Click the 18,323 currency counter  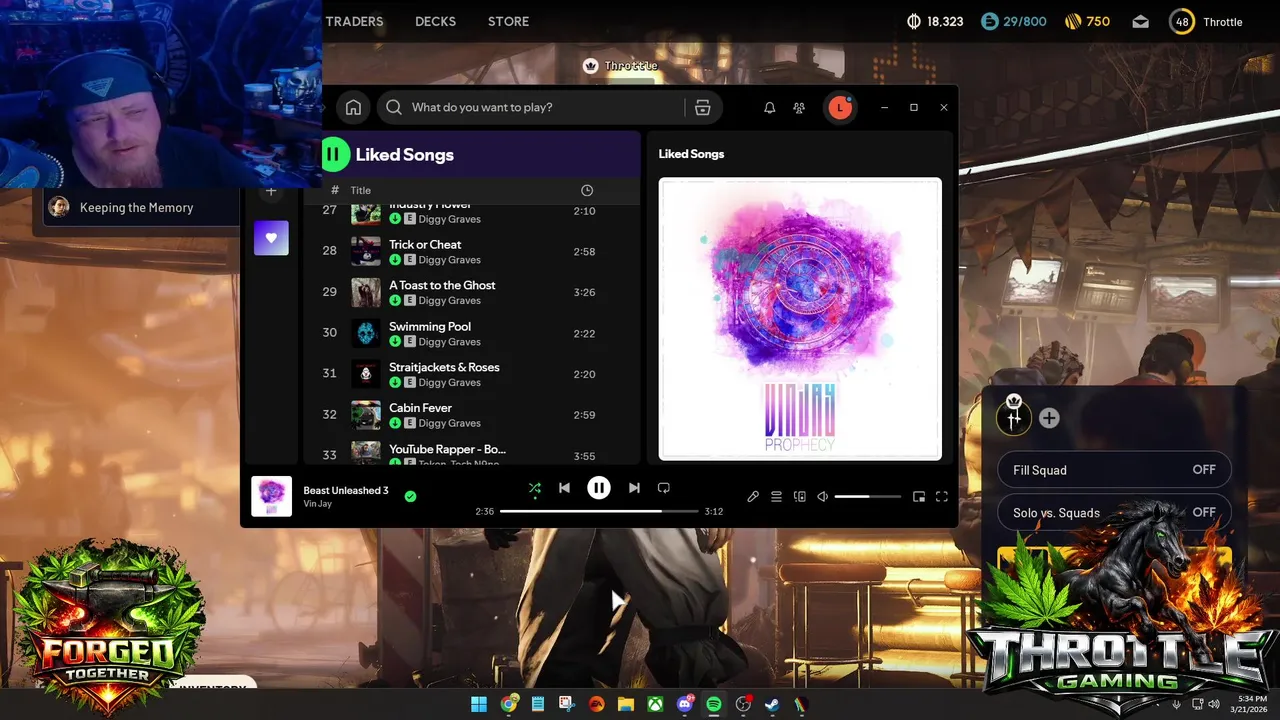point(935,21)
